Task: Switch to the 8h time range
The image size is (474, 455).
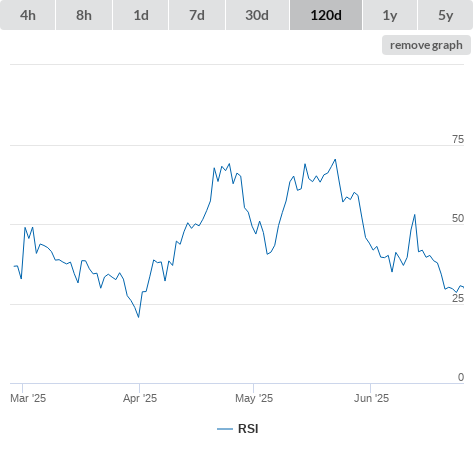Action: (x=84, y=15)
